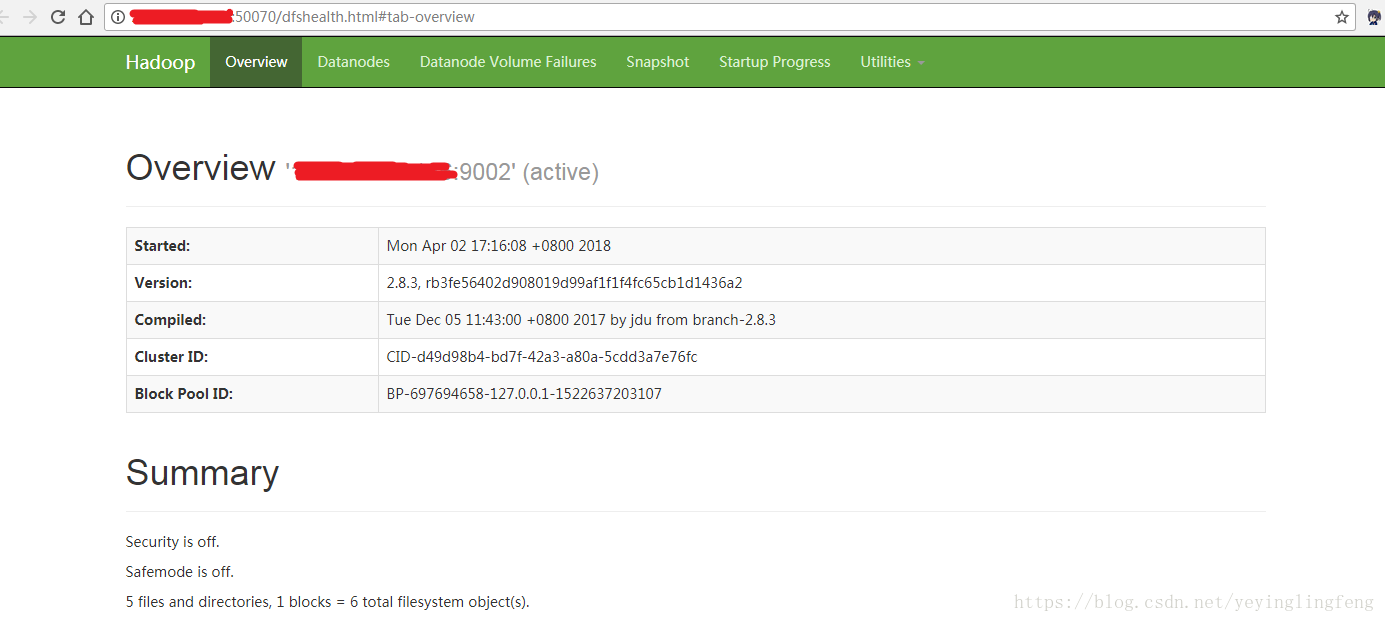The image size is (1385, 622).
Task: Open the Hadoop brand link
Action: (160, 62)
